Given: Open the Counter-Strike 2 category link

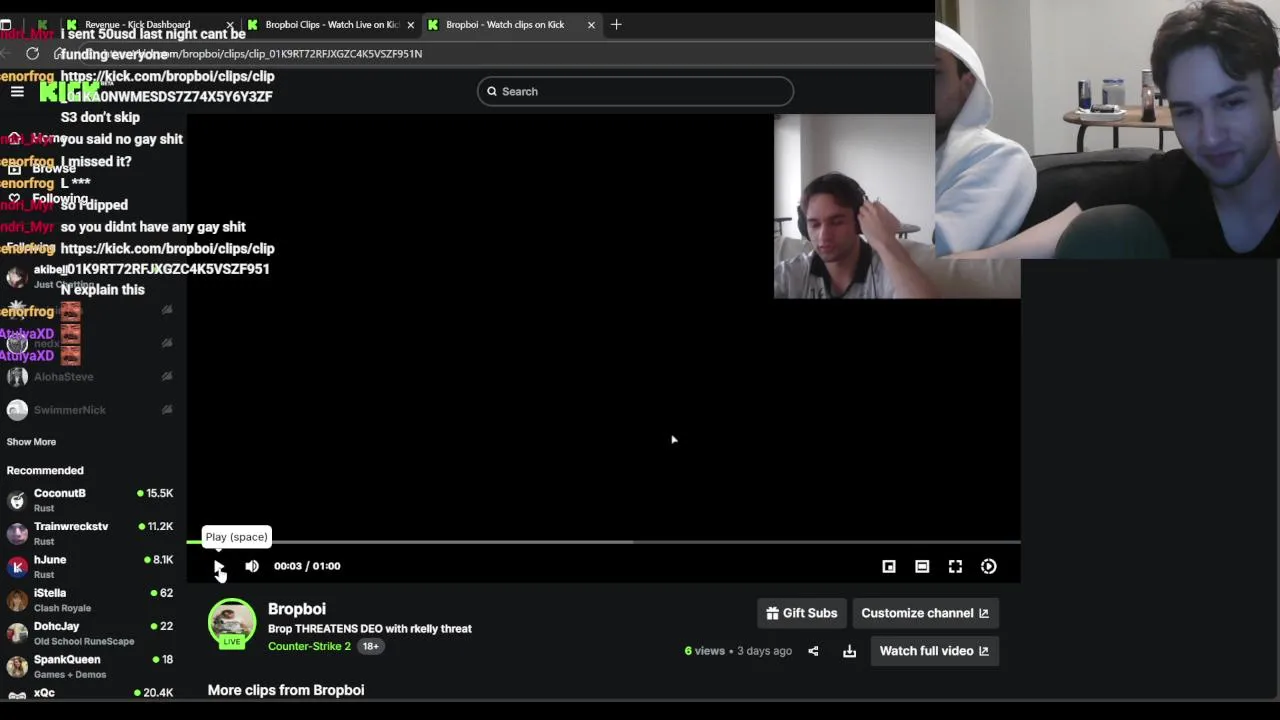Looking at the screenshot, I should pyautogui.click(x=309, y=646).
